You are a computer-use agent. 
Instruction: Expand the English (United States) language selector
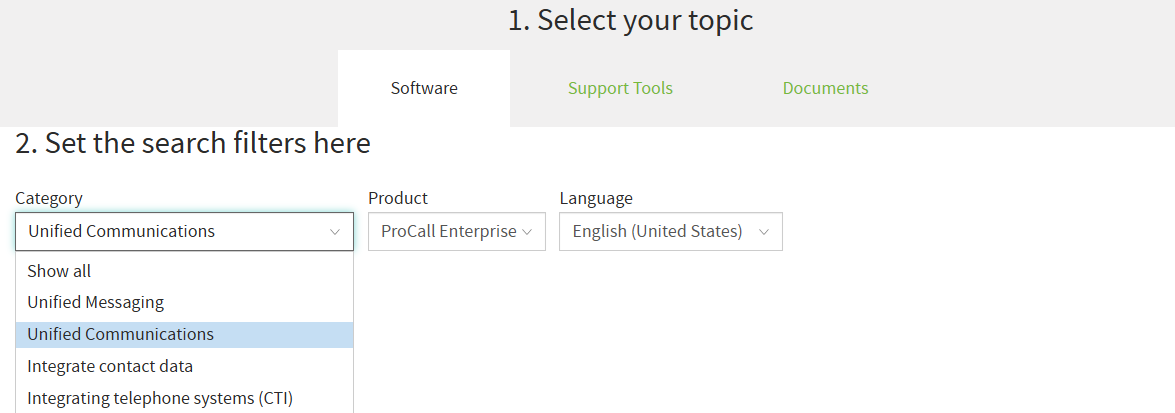(x=671, y=232)
